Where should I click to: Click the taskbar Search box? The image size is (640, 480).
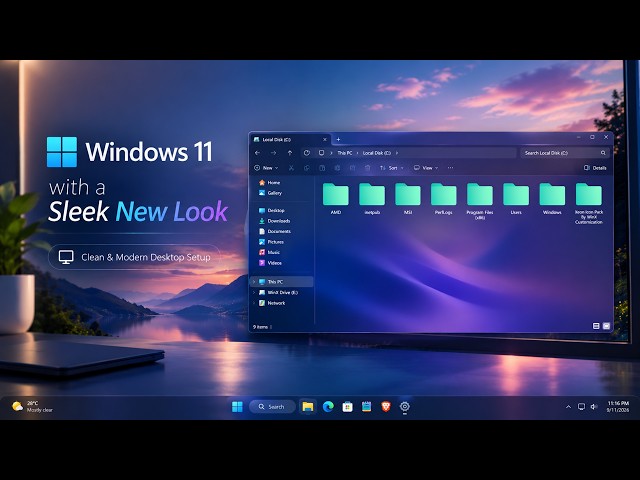click(272, 407)
